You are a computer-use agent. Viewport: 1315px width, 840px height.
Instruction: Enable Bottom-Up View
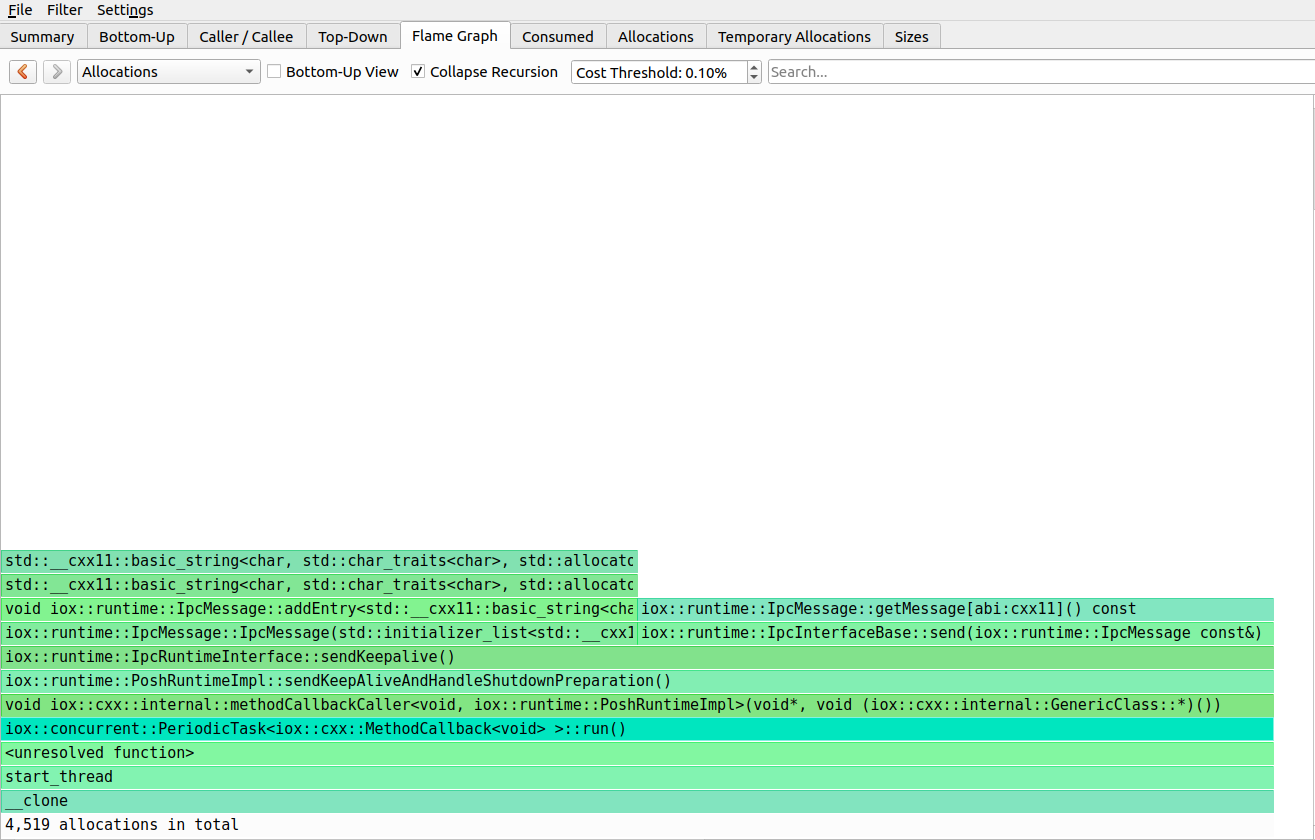pyautogui.click(x=273, y=71)
